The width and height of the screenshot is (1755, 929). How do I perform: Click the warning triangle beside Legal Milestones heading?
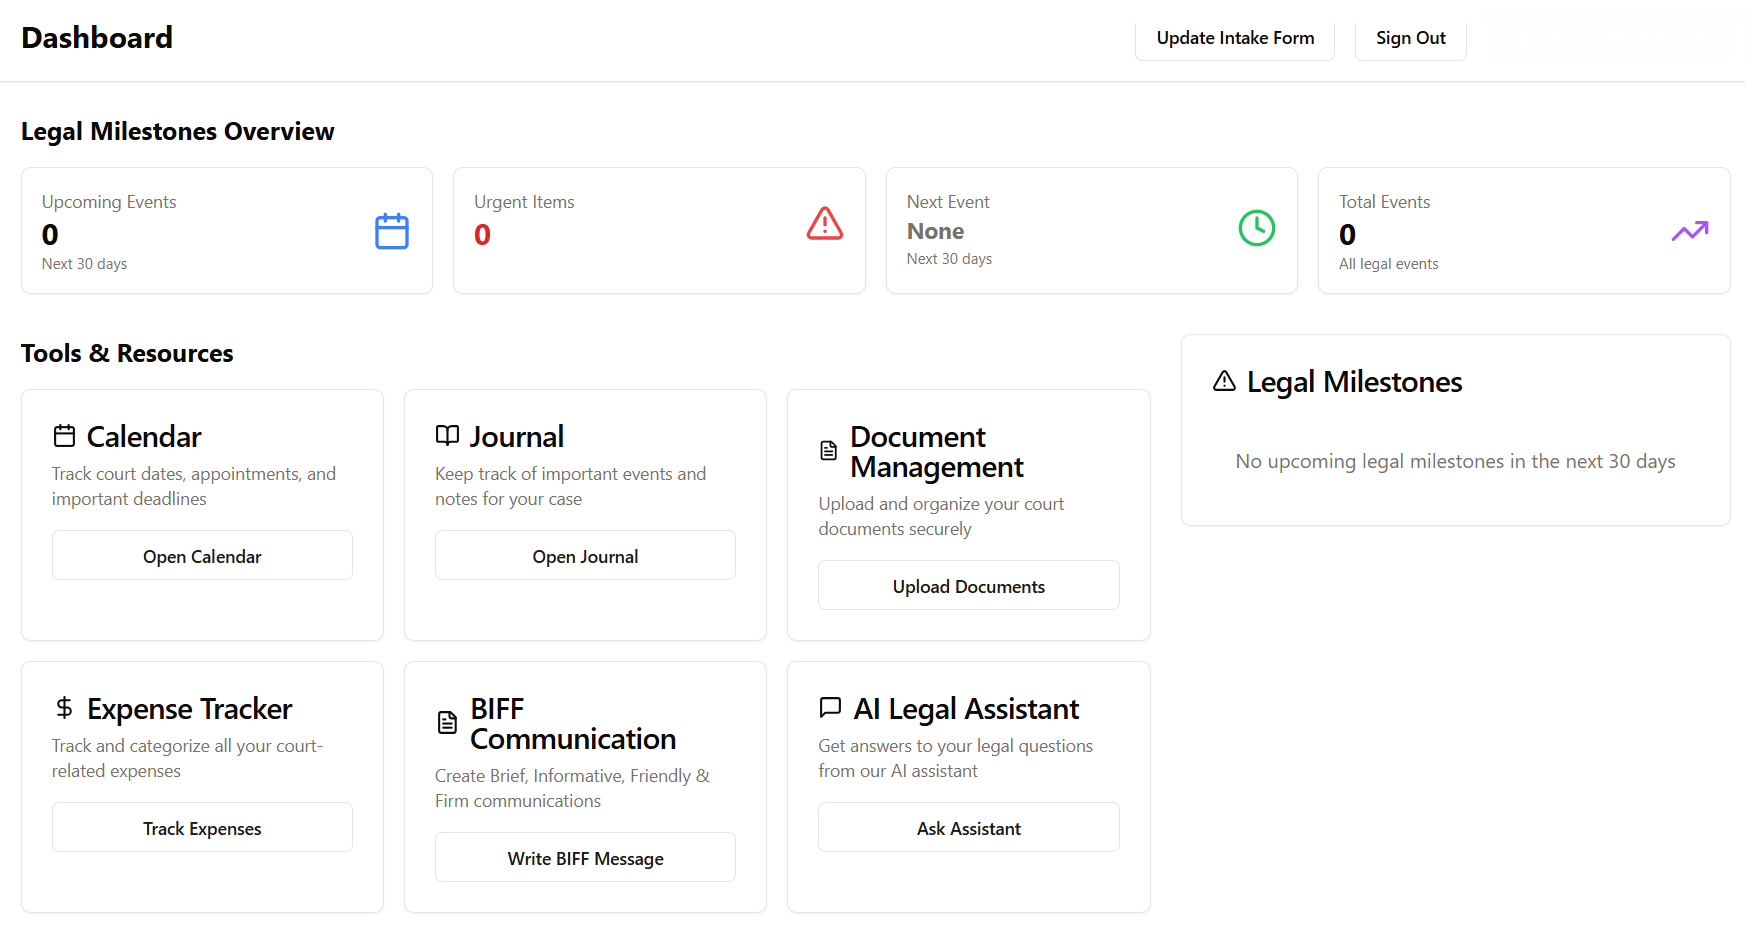coord(1224,381)
